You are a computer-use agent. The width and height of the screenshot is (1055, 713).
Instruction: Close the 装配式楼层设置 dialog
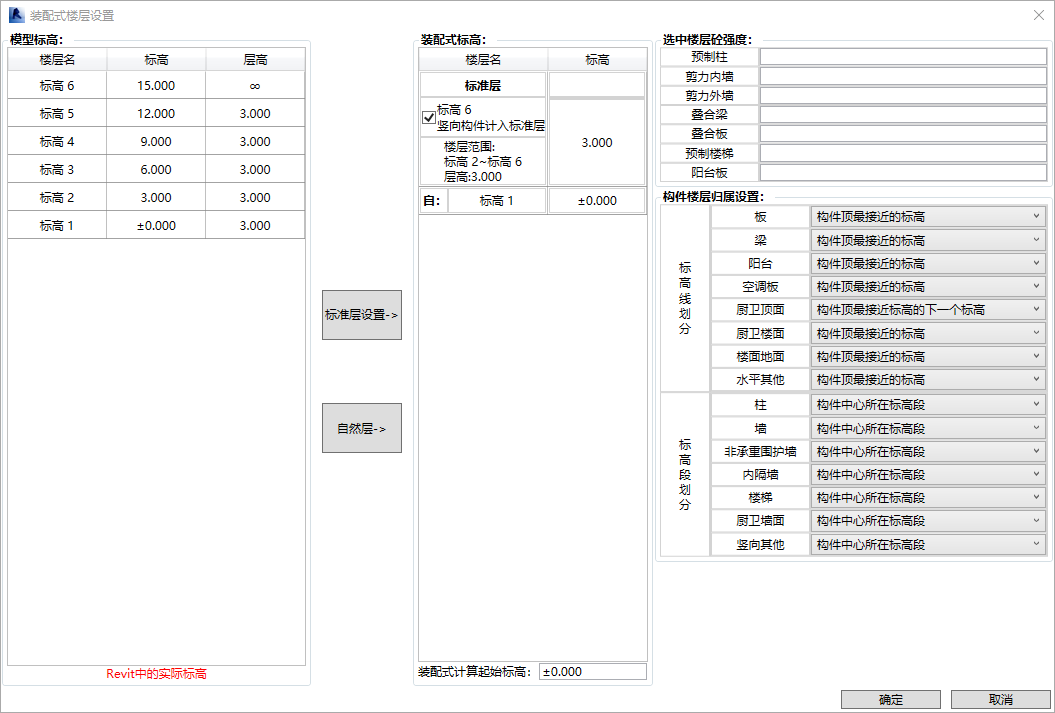click(x=1038, y=15)
